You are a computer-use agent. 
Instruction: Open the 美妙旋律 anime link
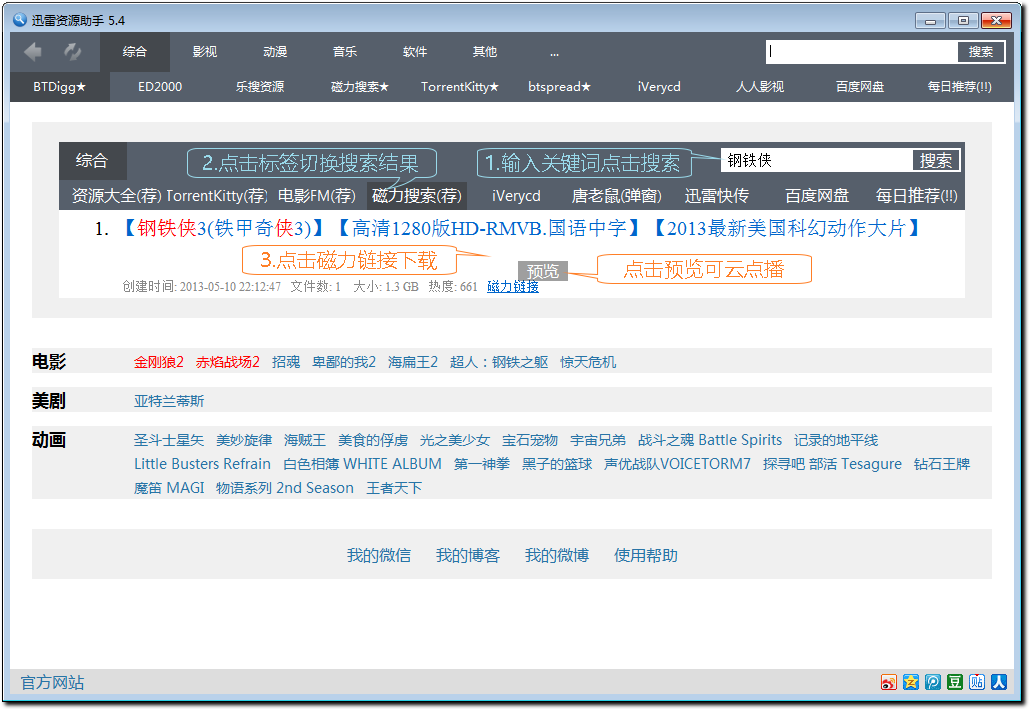click(244, 440)
